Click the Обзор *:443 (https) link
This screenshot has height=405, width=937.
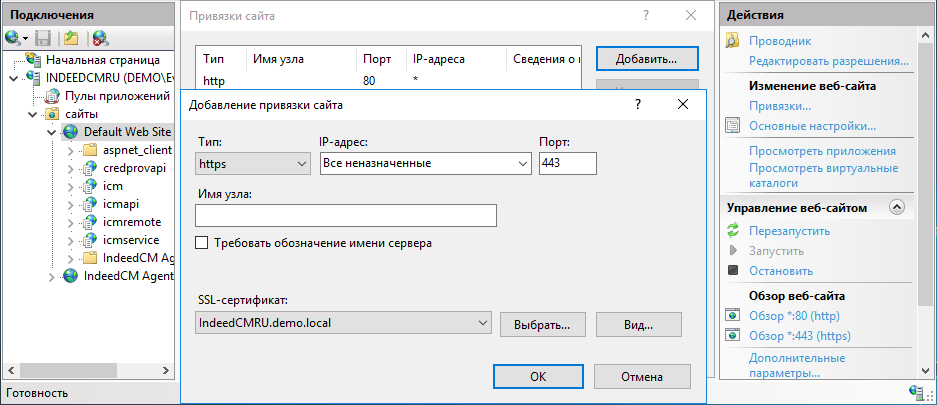pyautogui.click(x=798, y=336)
